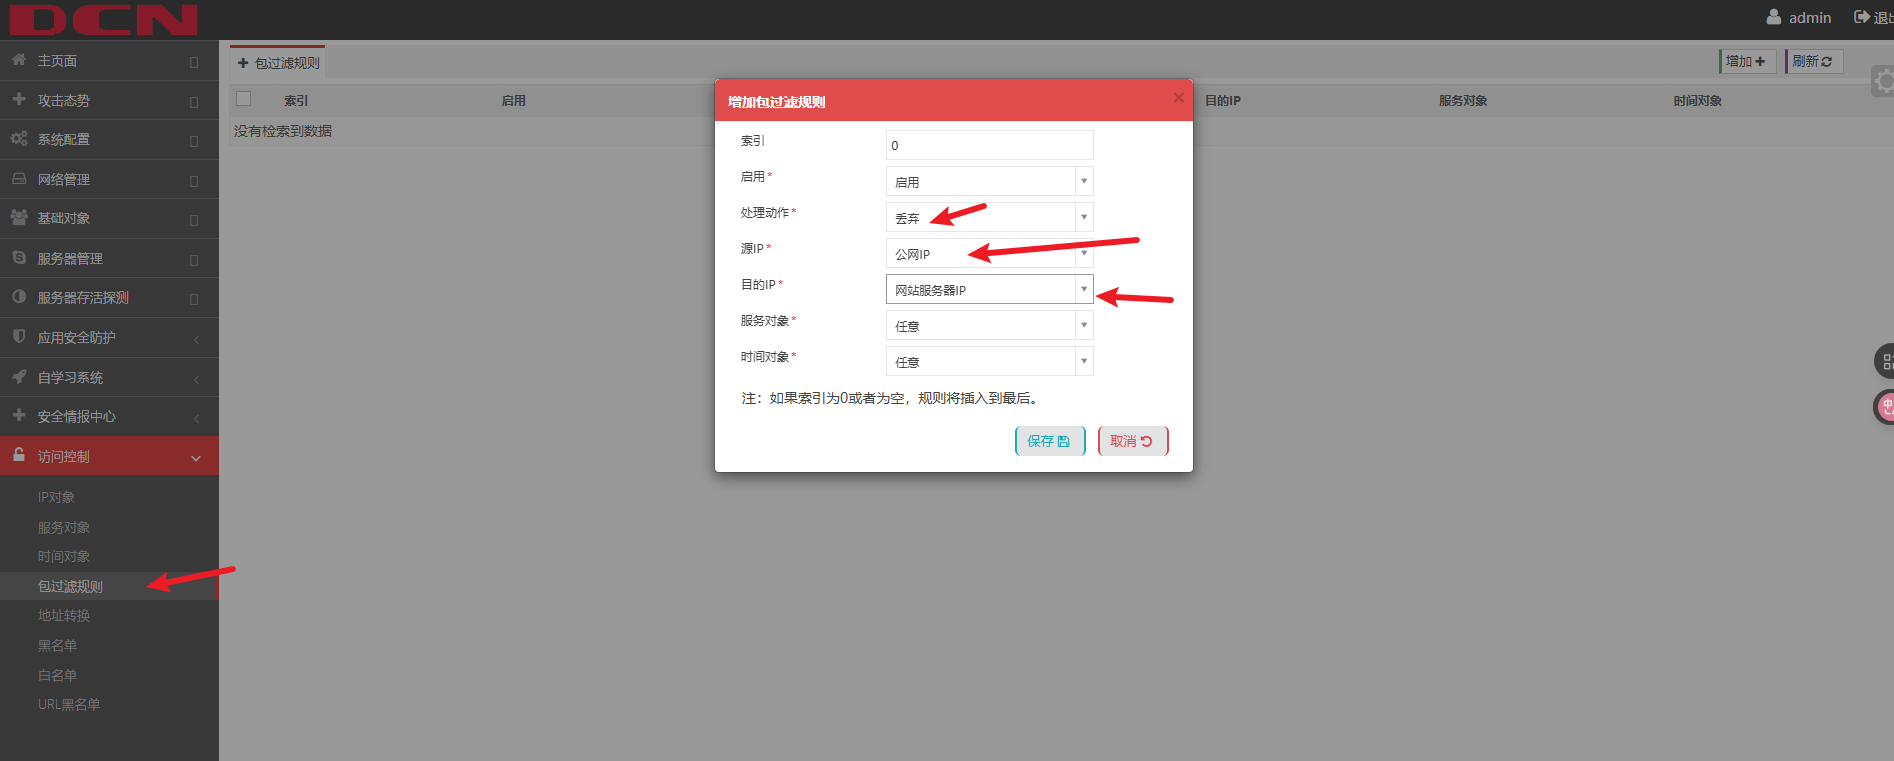
Task: Click the rocket icon beside 自学习系统
Action: pyautogui.click(x=19, y=377)
